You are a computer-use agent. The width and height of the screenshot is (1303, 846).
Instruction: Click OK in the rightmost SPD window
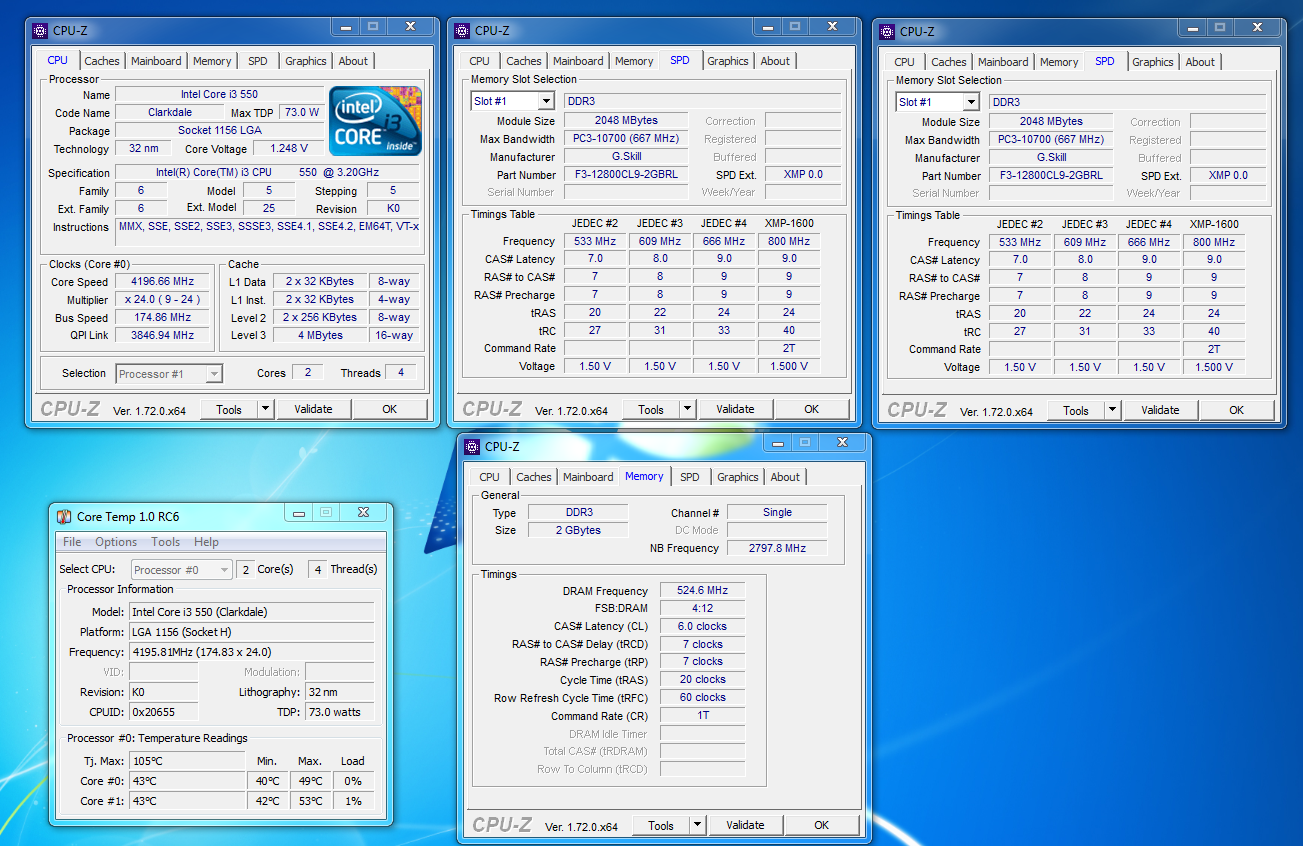[x=1236, y=410]
